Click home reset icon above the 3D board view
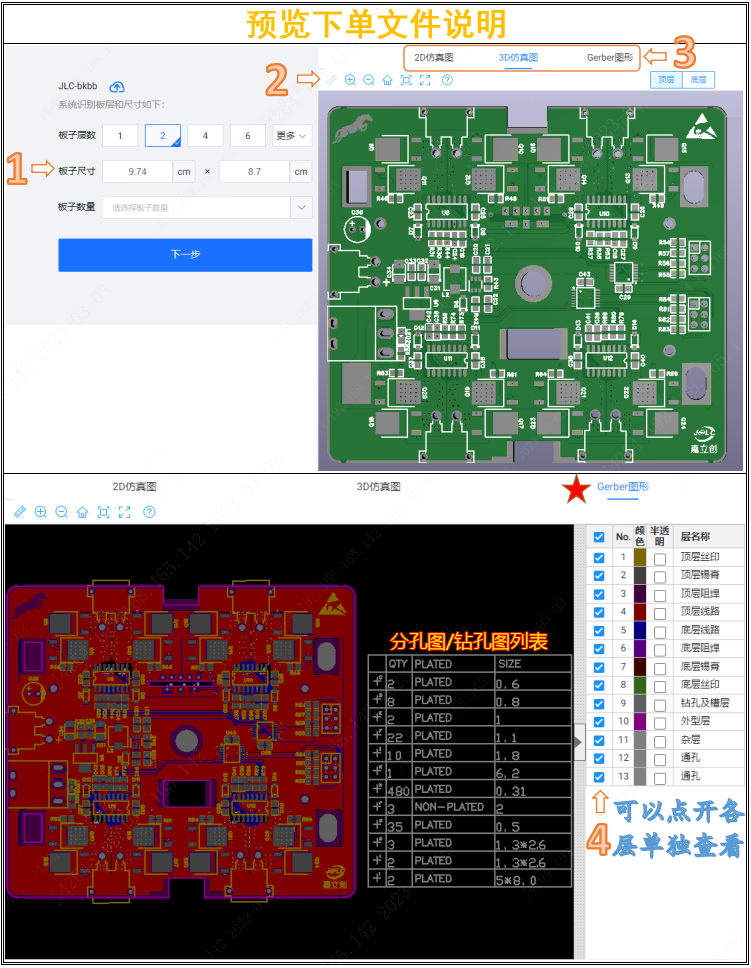The image size is (751, 968). [387, 80]
